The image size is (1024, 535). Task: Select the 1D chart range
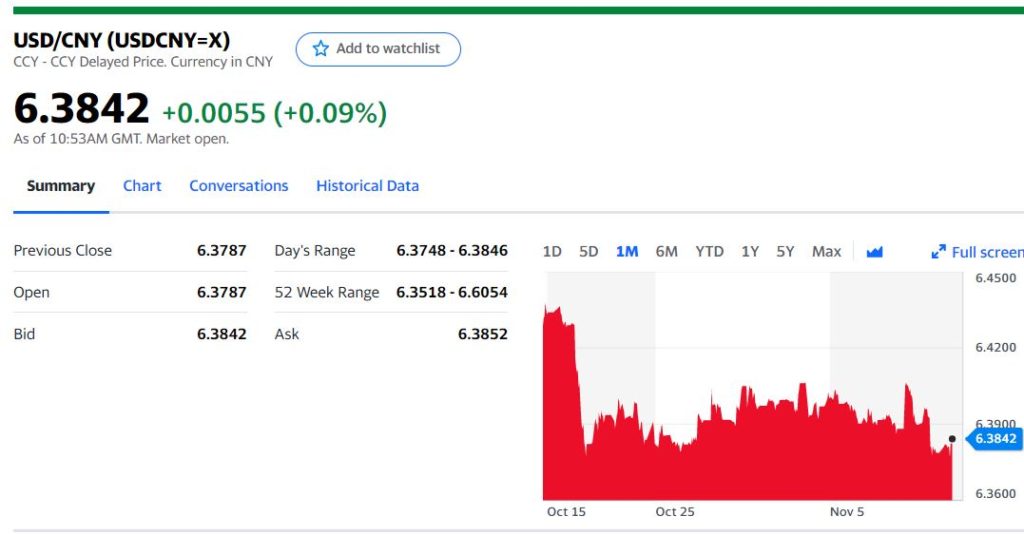(x=552, y=252)
